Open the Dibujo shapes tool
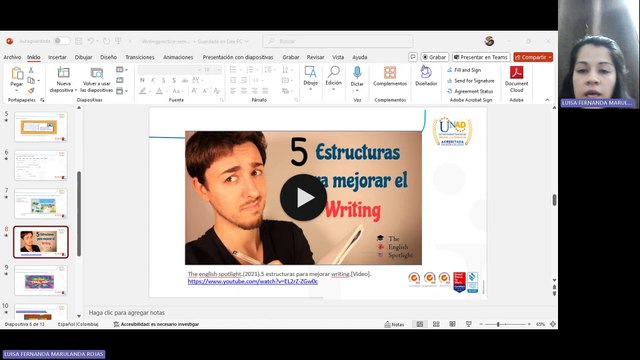This screenshot has width=640, height=360. click(x=310, y=73)
